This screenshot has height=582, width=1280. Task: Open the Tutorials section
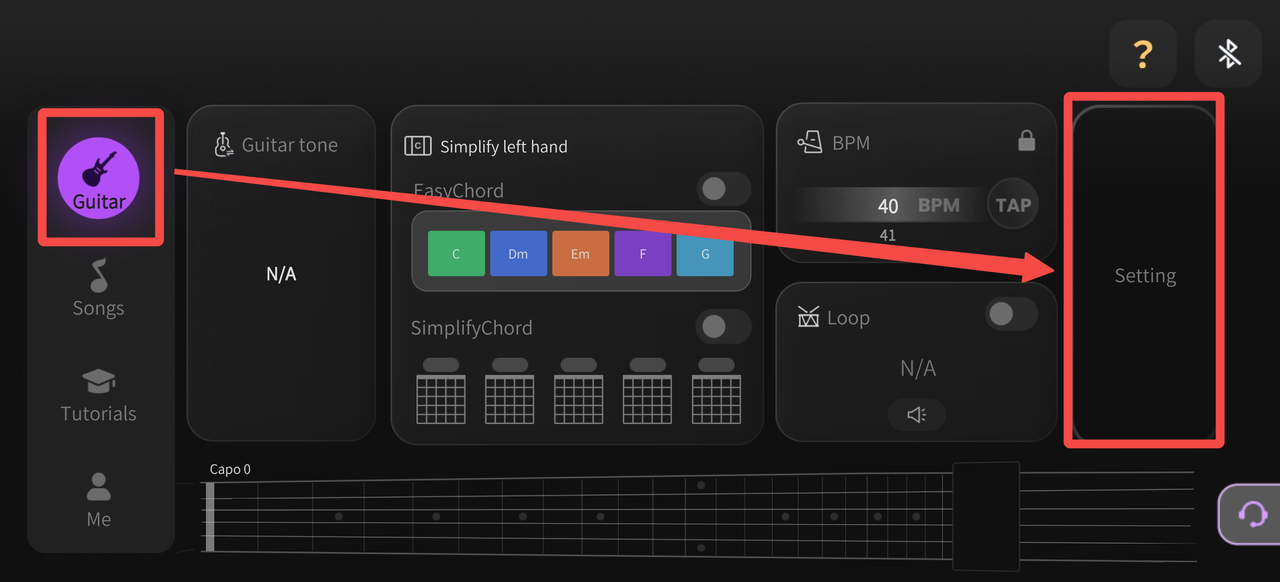(x=98, y=395)
